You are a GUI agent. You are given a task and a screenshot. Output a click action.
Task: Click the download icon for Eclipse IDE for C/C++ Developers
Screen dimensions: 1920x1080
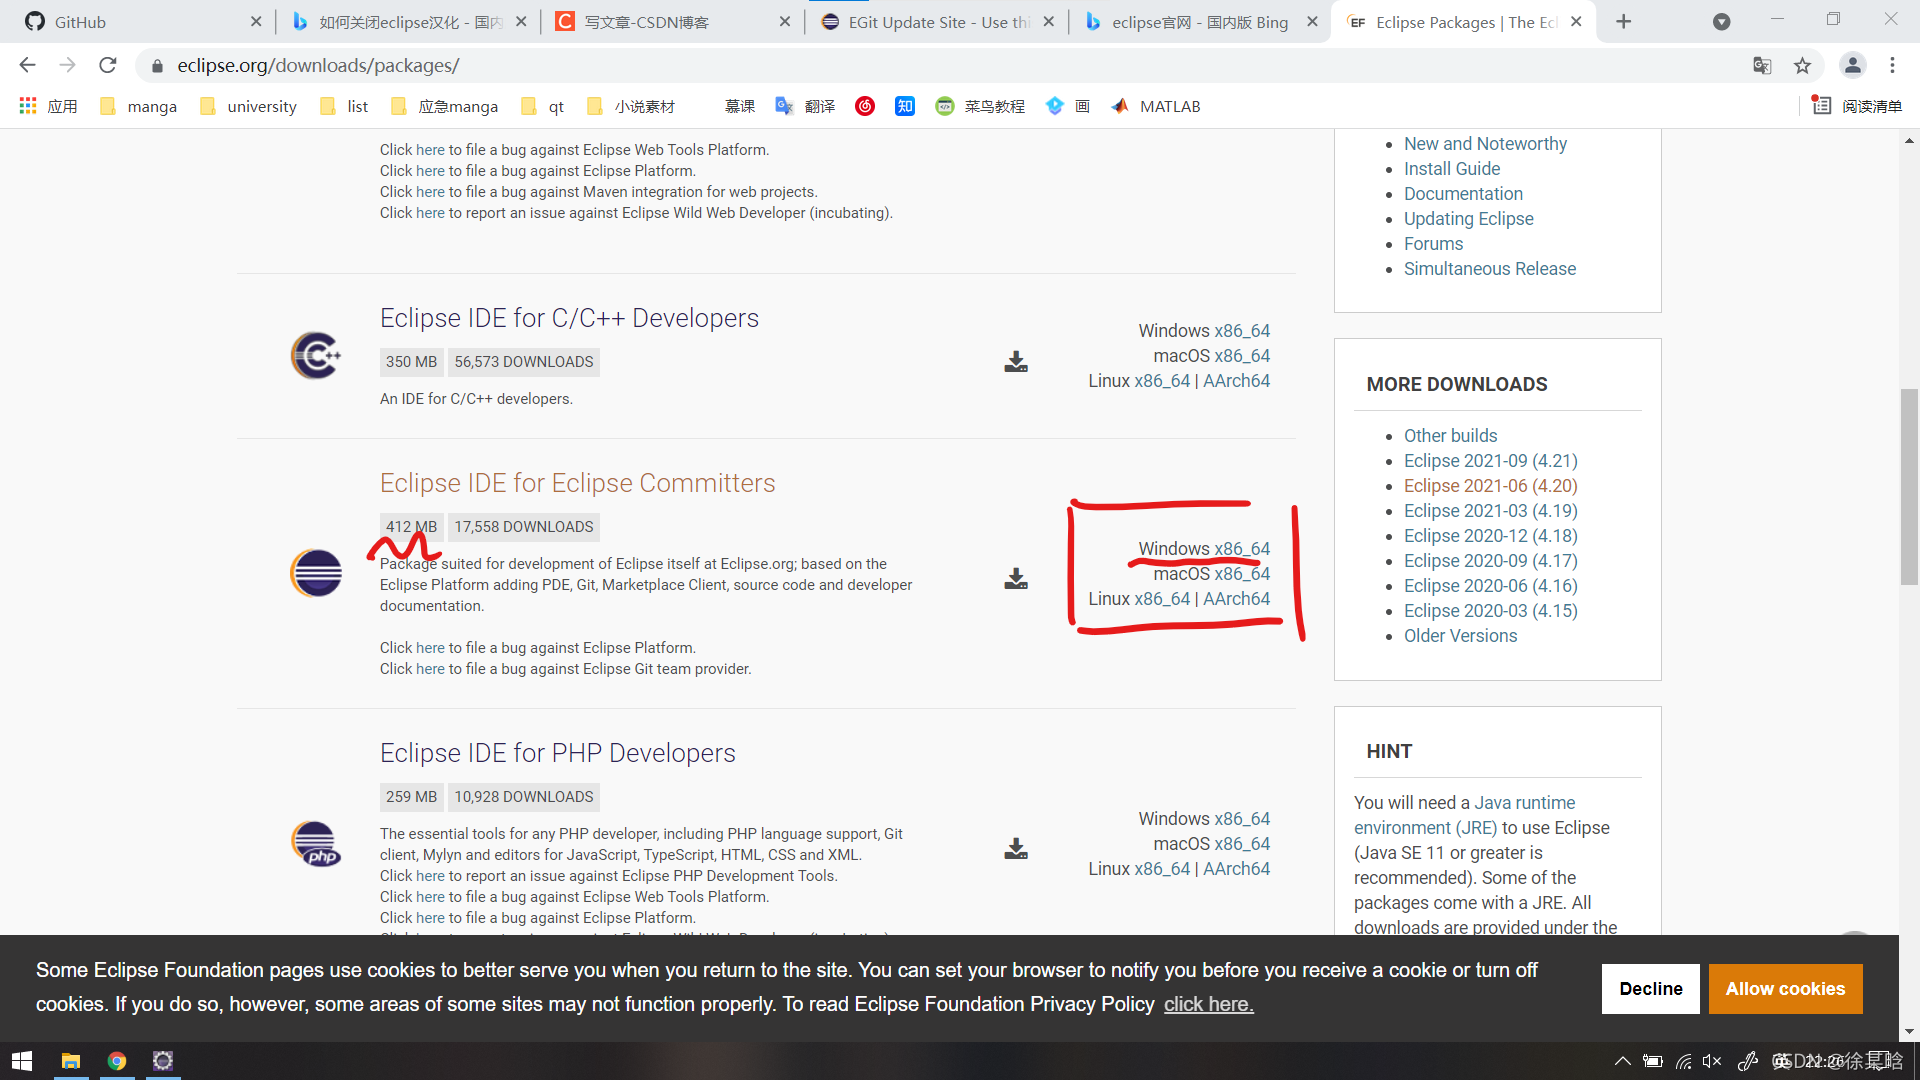pos(1015,362)
